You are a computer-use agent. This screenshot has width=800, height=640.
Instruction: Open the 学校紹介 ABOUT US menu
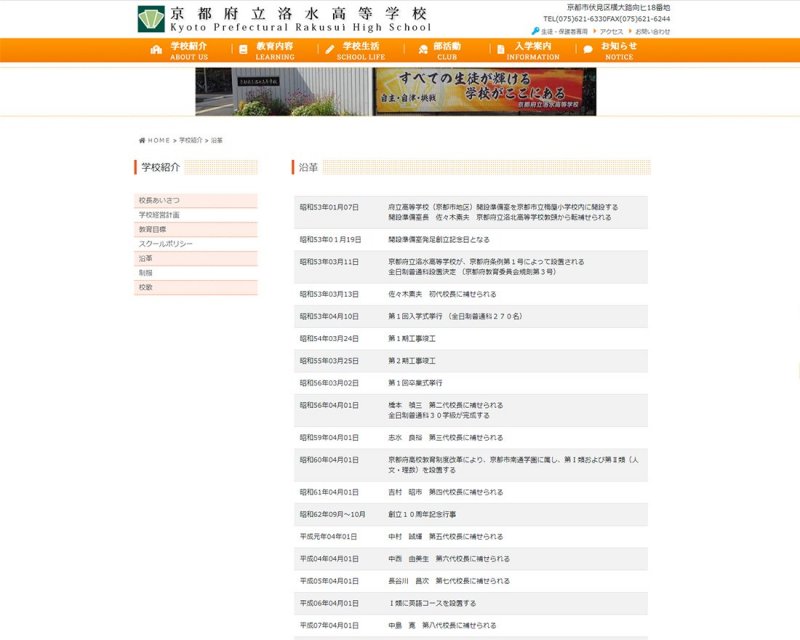point(188,51)
